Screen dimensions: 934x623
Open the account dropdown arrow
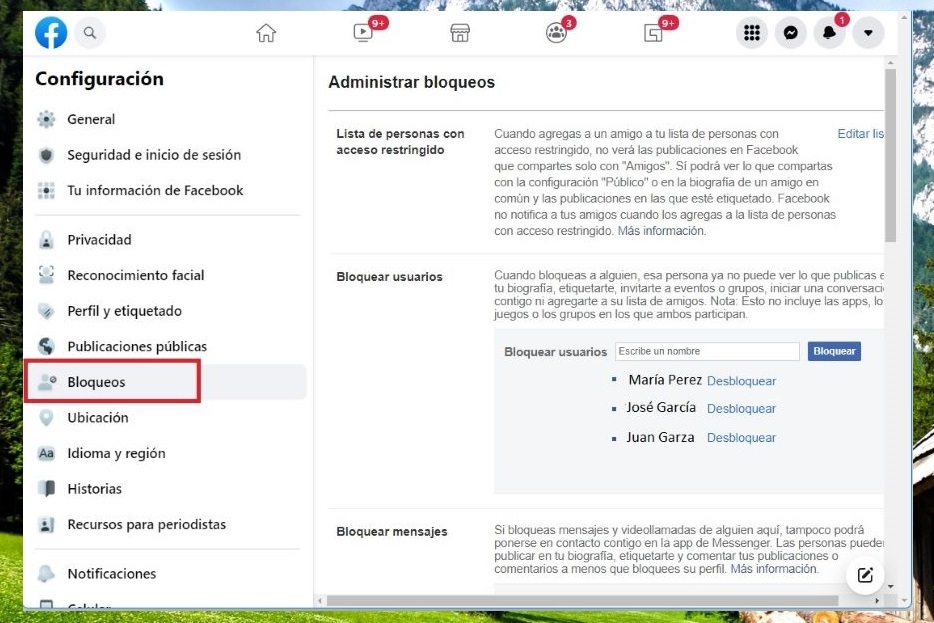[868, 32]
